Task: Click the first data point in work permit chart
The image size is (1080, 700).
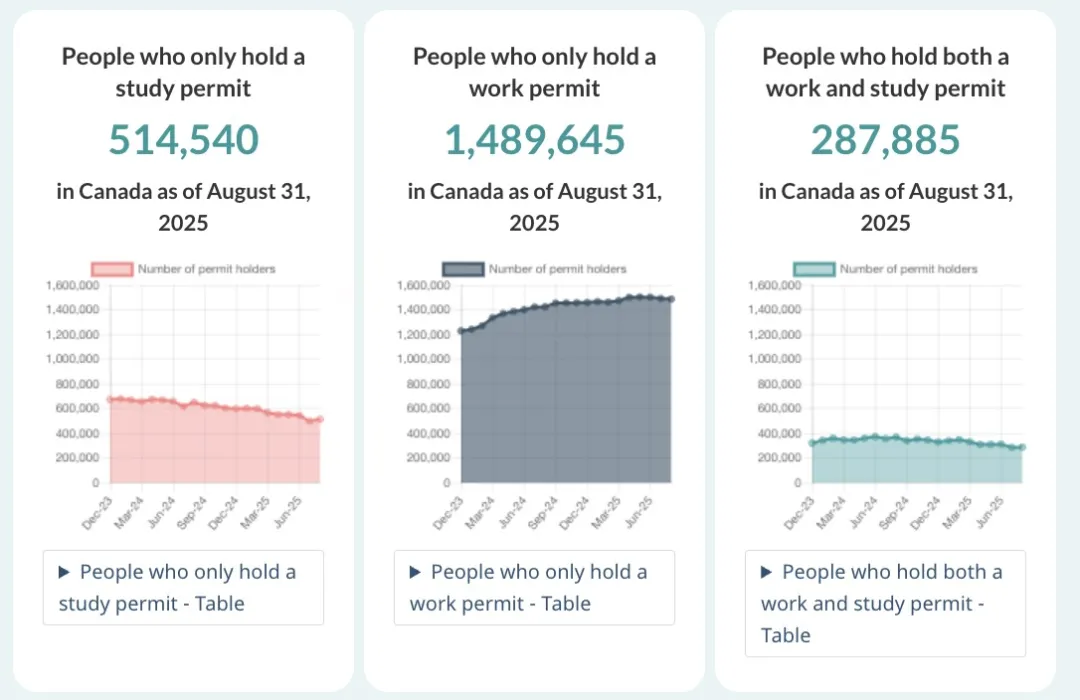Action: coord(461,331)
